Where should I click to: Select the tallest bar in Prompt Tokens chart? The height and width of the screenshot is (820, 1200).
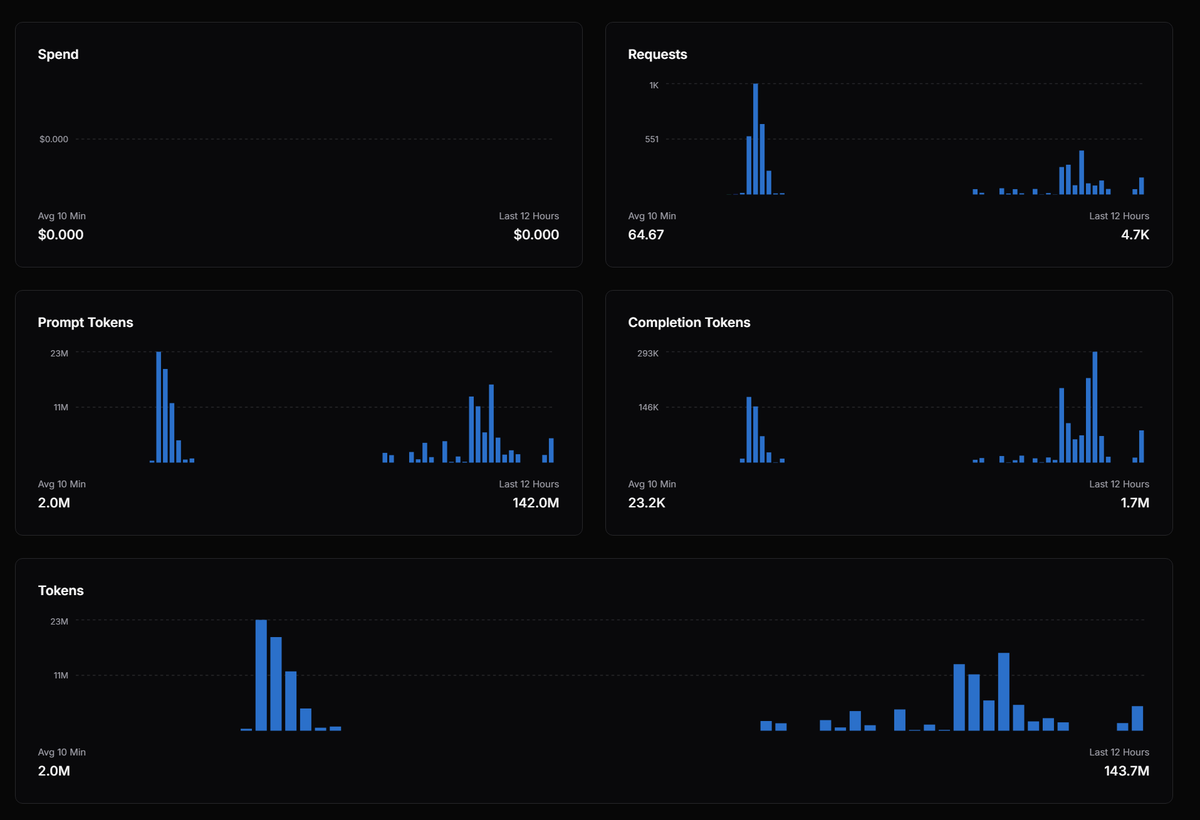click(x=159, y=407)
